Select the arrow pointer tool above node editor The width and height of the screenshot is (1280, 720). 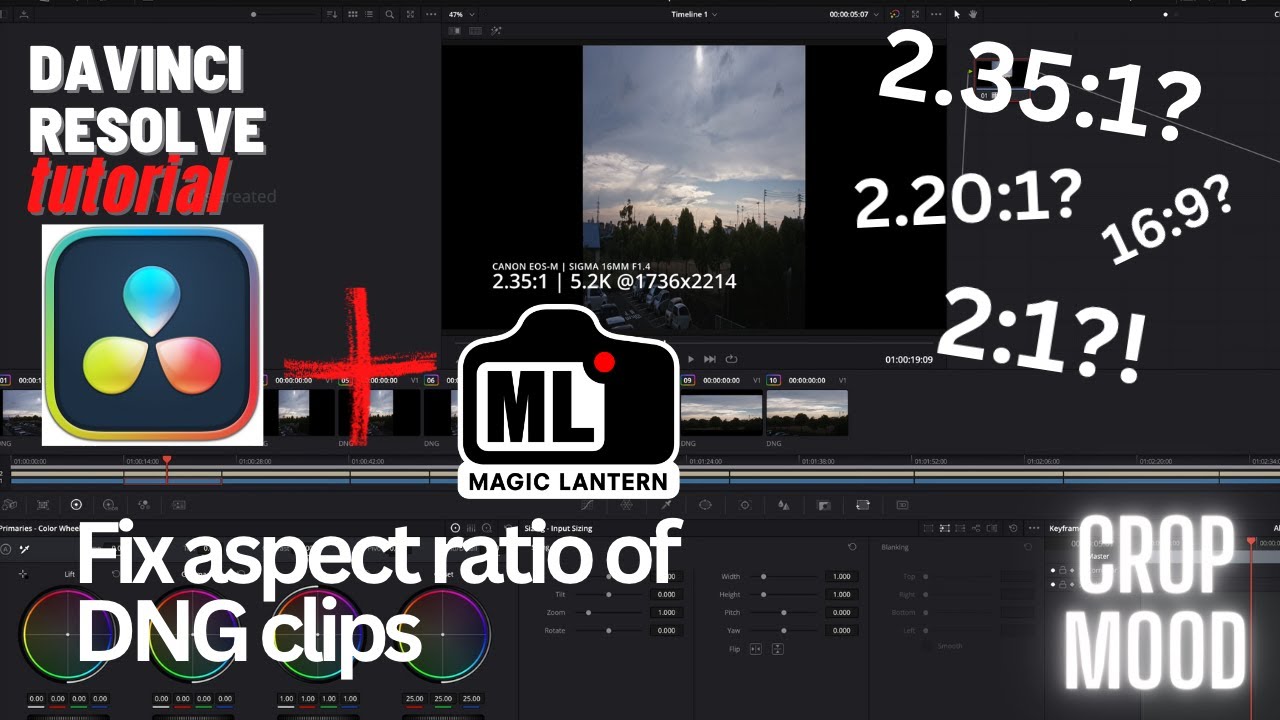957,14
